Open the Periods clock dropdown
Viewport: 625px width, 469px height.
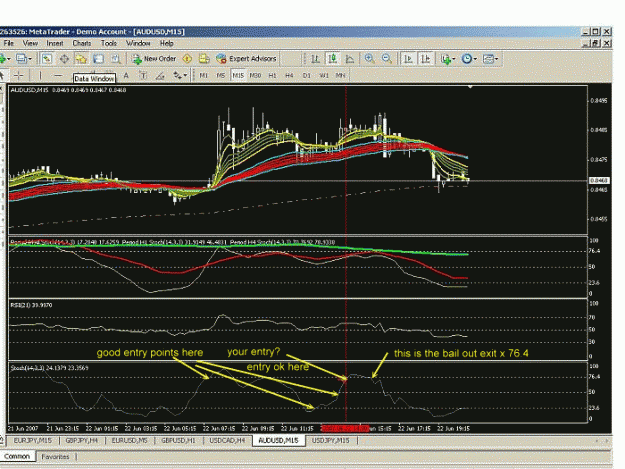coord(469,59)
